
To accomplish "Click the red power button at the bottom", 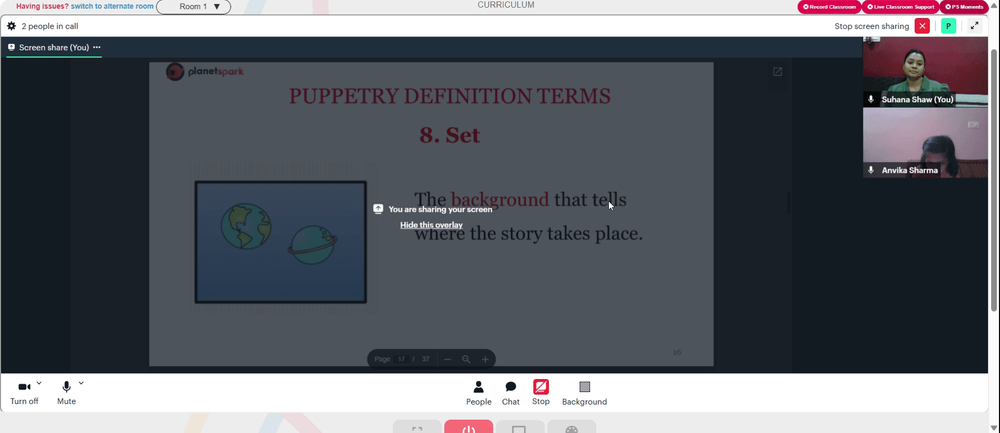I will coord(469,427).
